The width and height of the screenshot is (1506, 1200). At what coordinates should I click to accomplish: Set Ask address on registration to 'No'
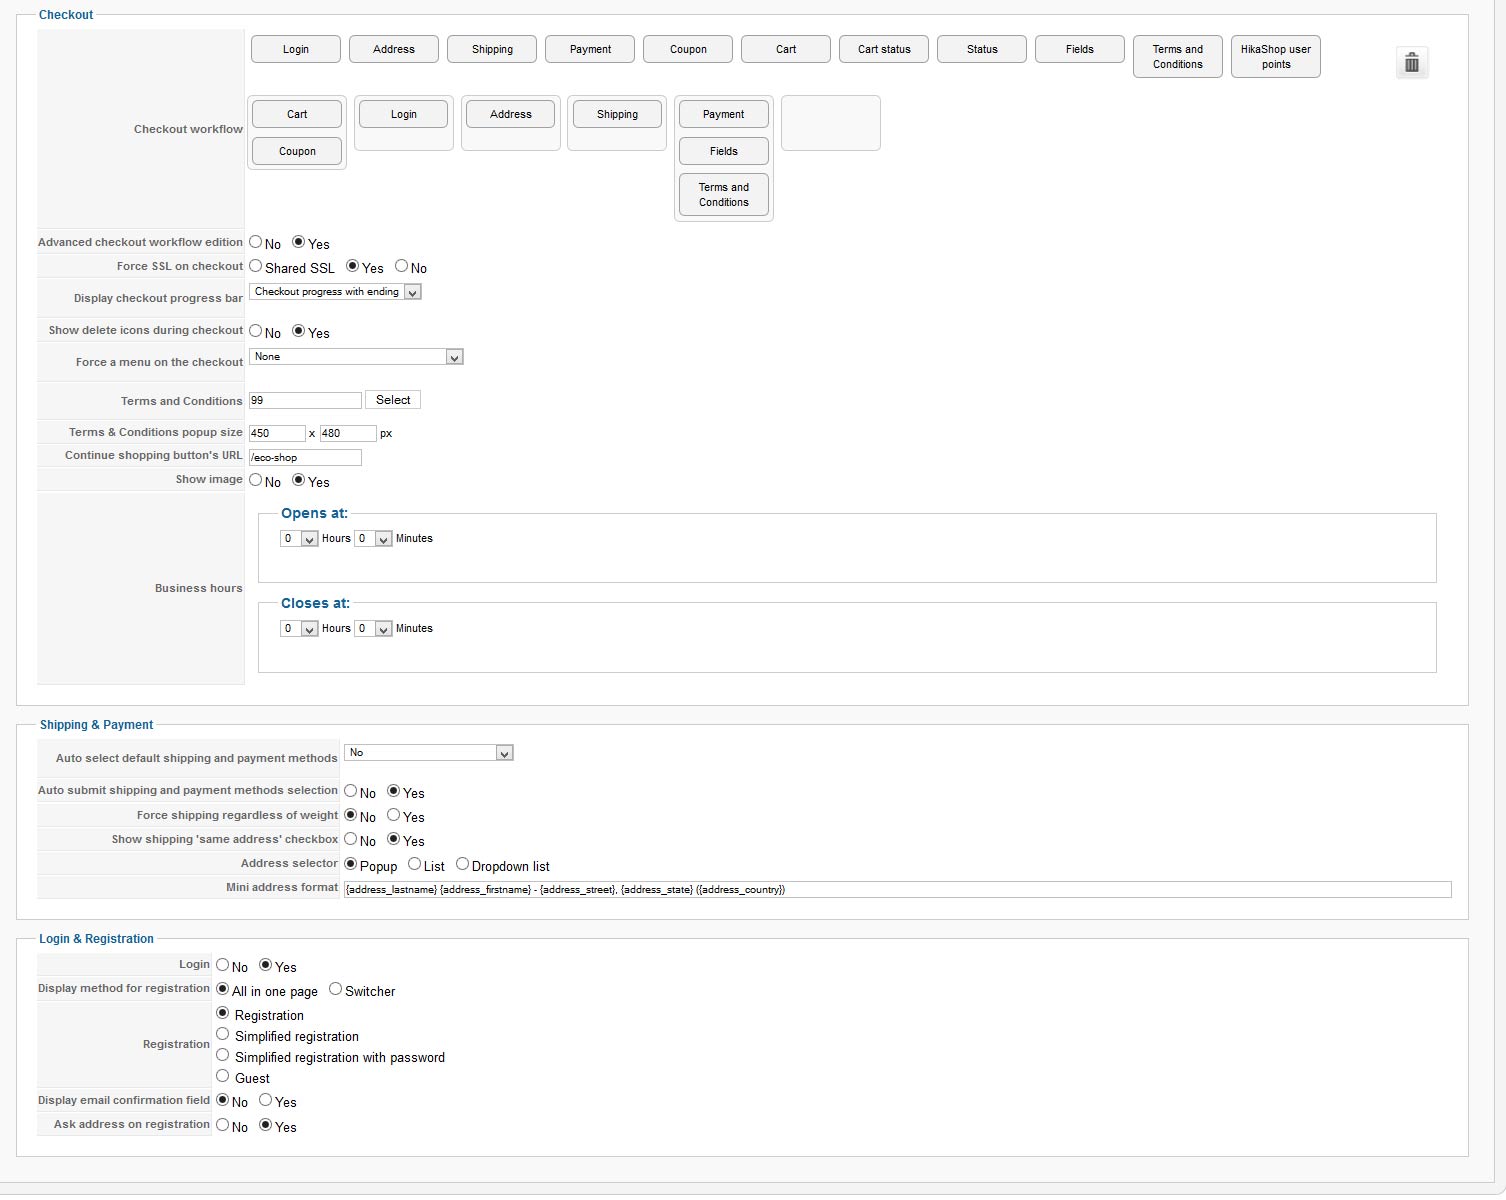[x=223, y=1125]
